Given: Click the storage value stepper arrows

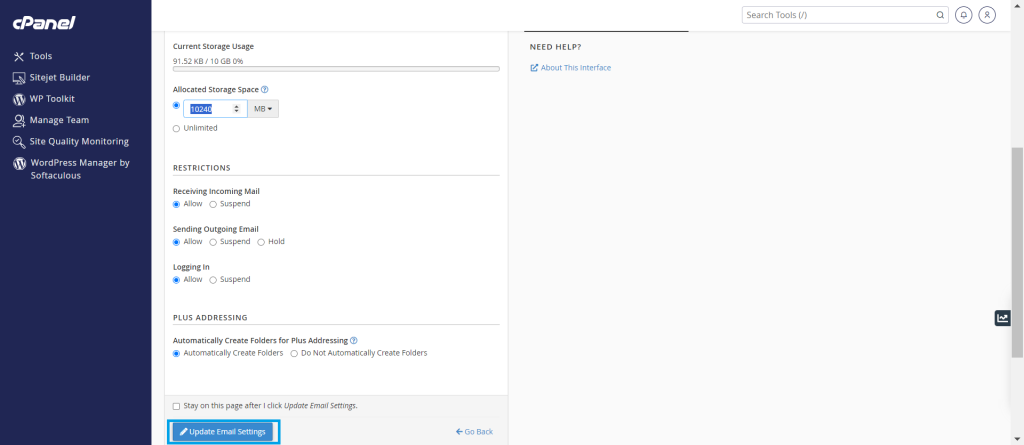Looking at the screenshot, I should click(236, 108).
